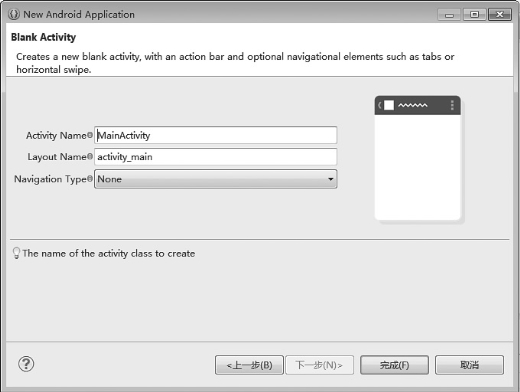Viewport: 520px width, 392px height.
Task: Focus the Activity Name text field
Action: (x=216, y=135)
